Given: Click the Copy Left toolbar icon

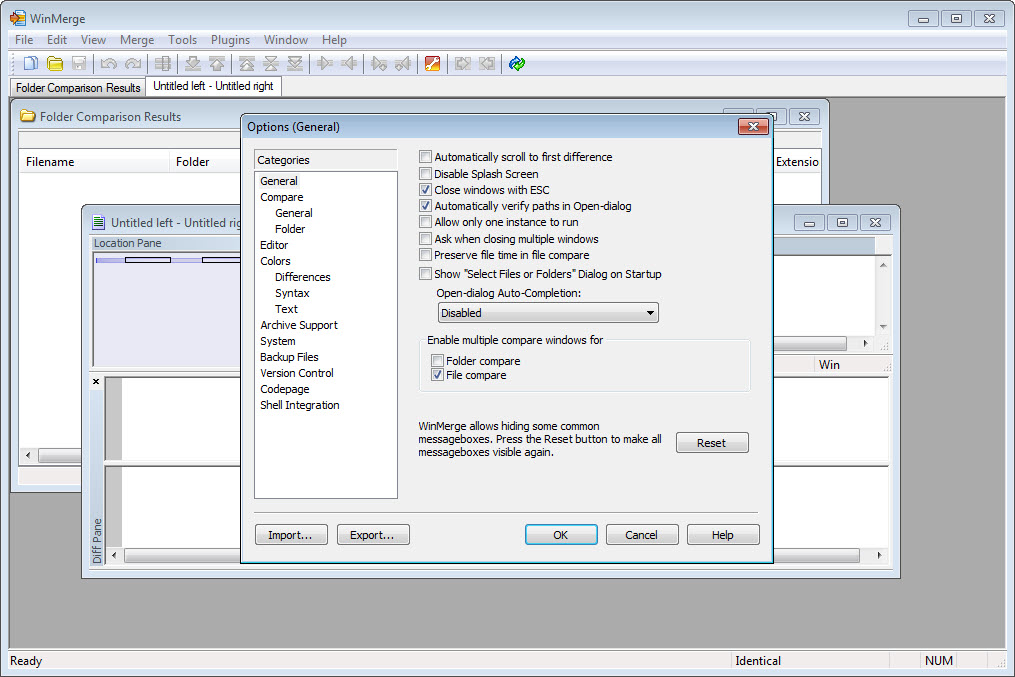Looking at the screenshot, I should pos(350,63).
